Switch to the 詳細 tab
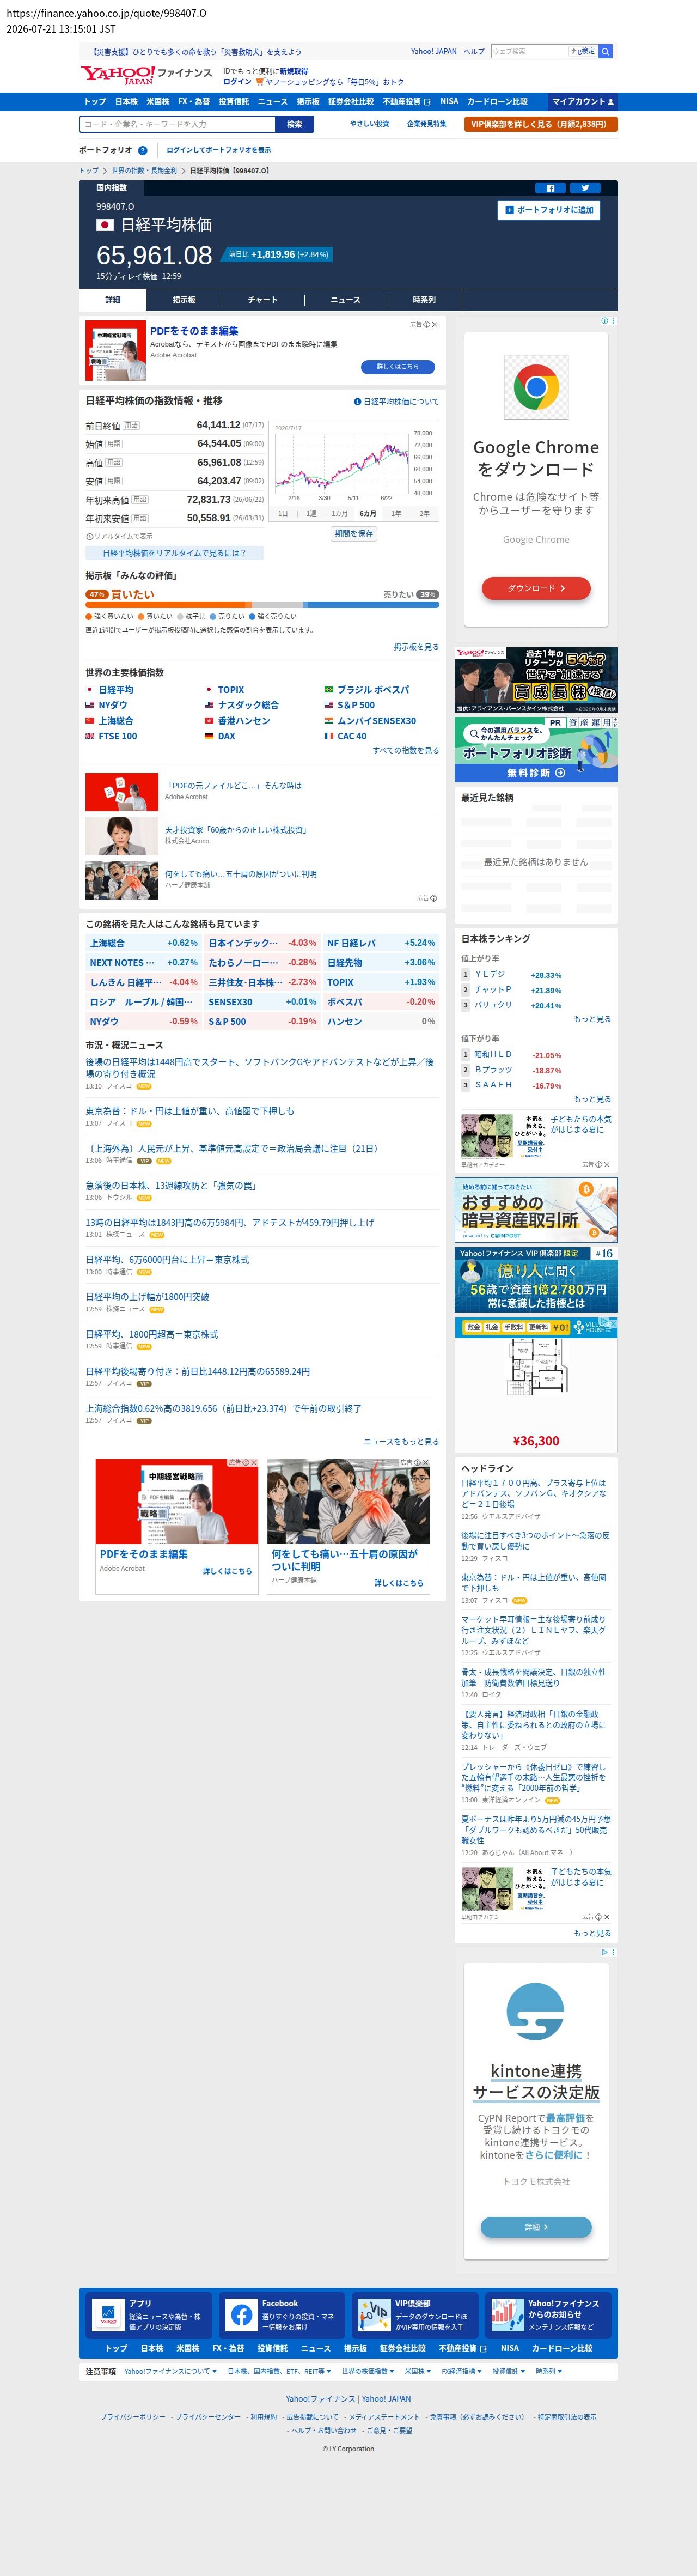Image resolution: width=697 pixels, height=2576 pixels. pos(113,300)
